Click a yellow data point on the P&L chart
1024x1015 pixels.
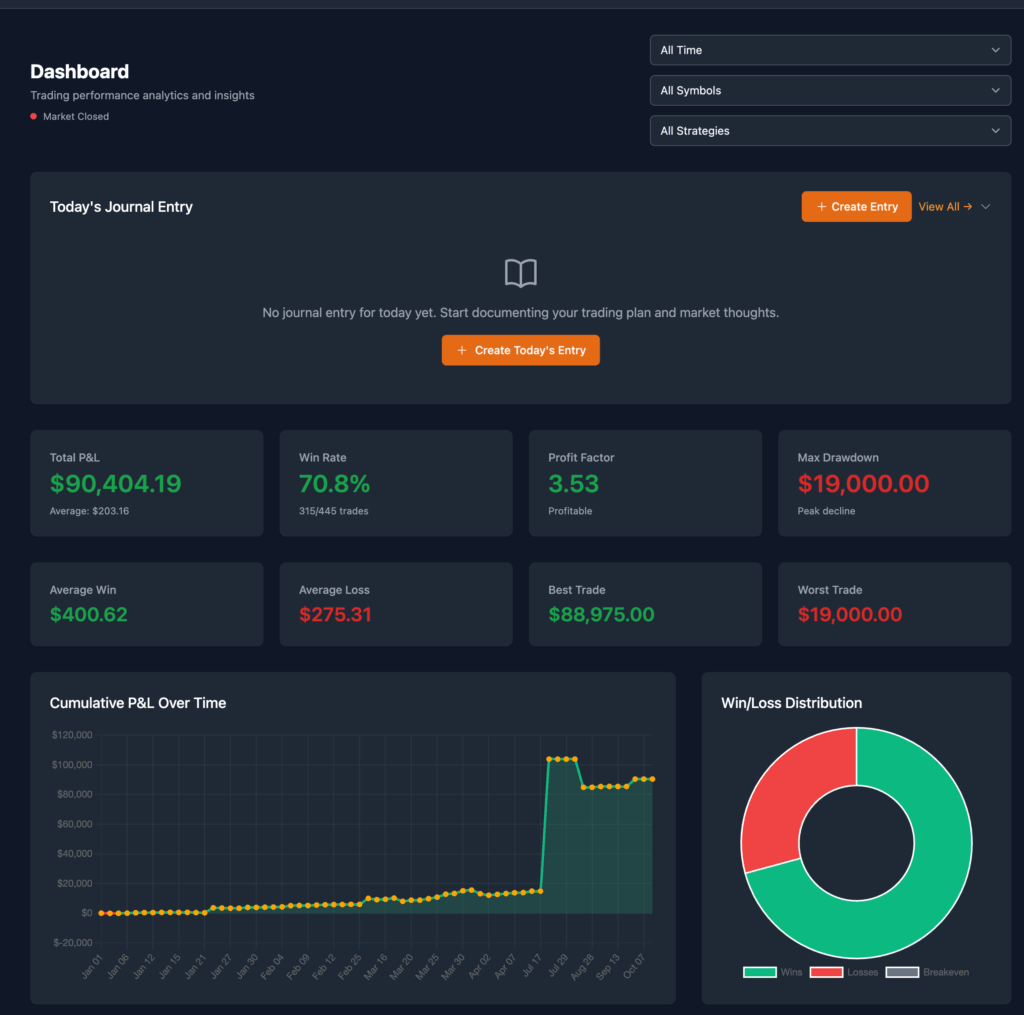[550, 758]
